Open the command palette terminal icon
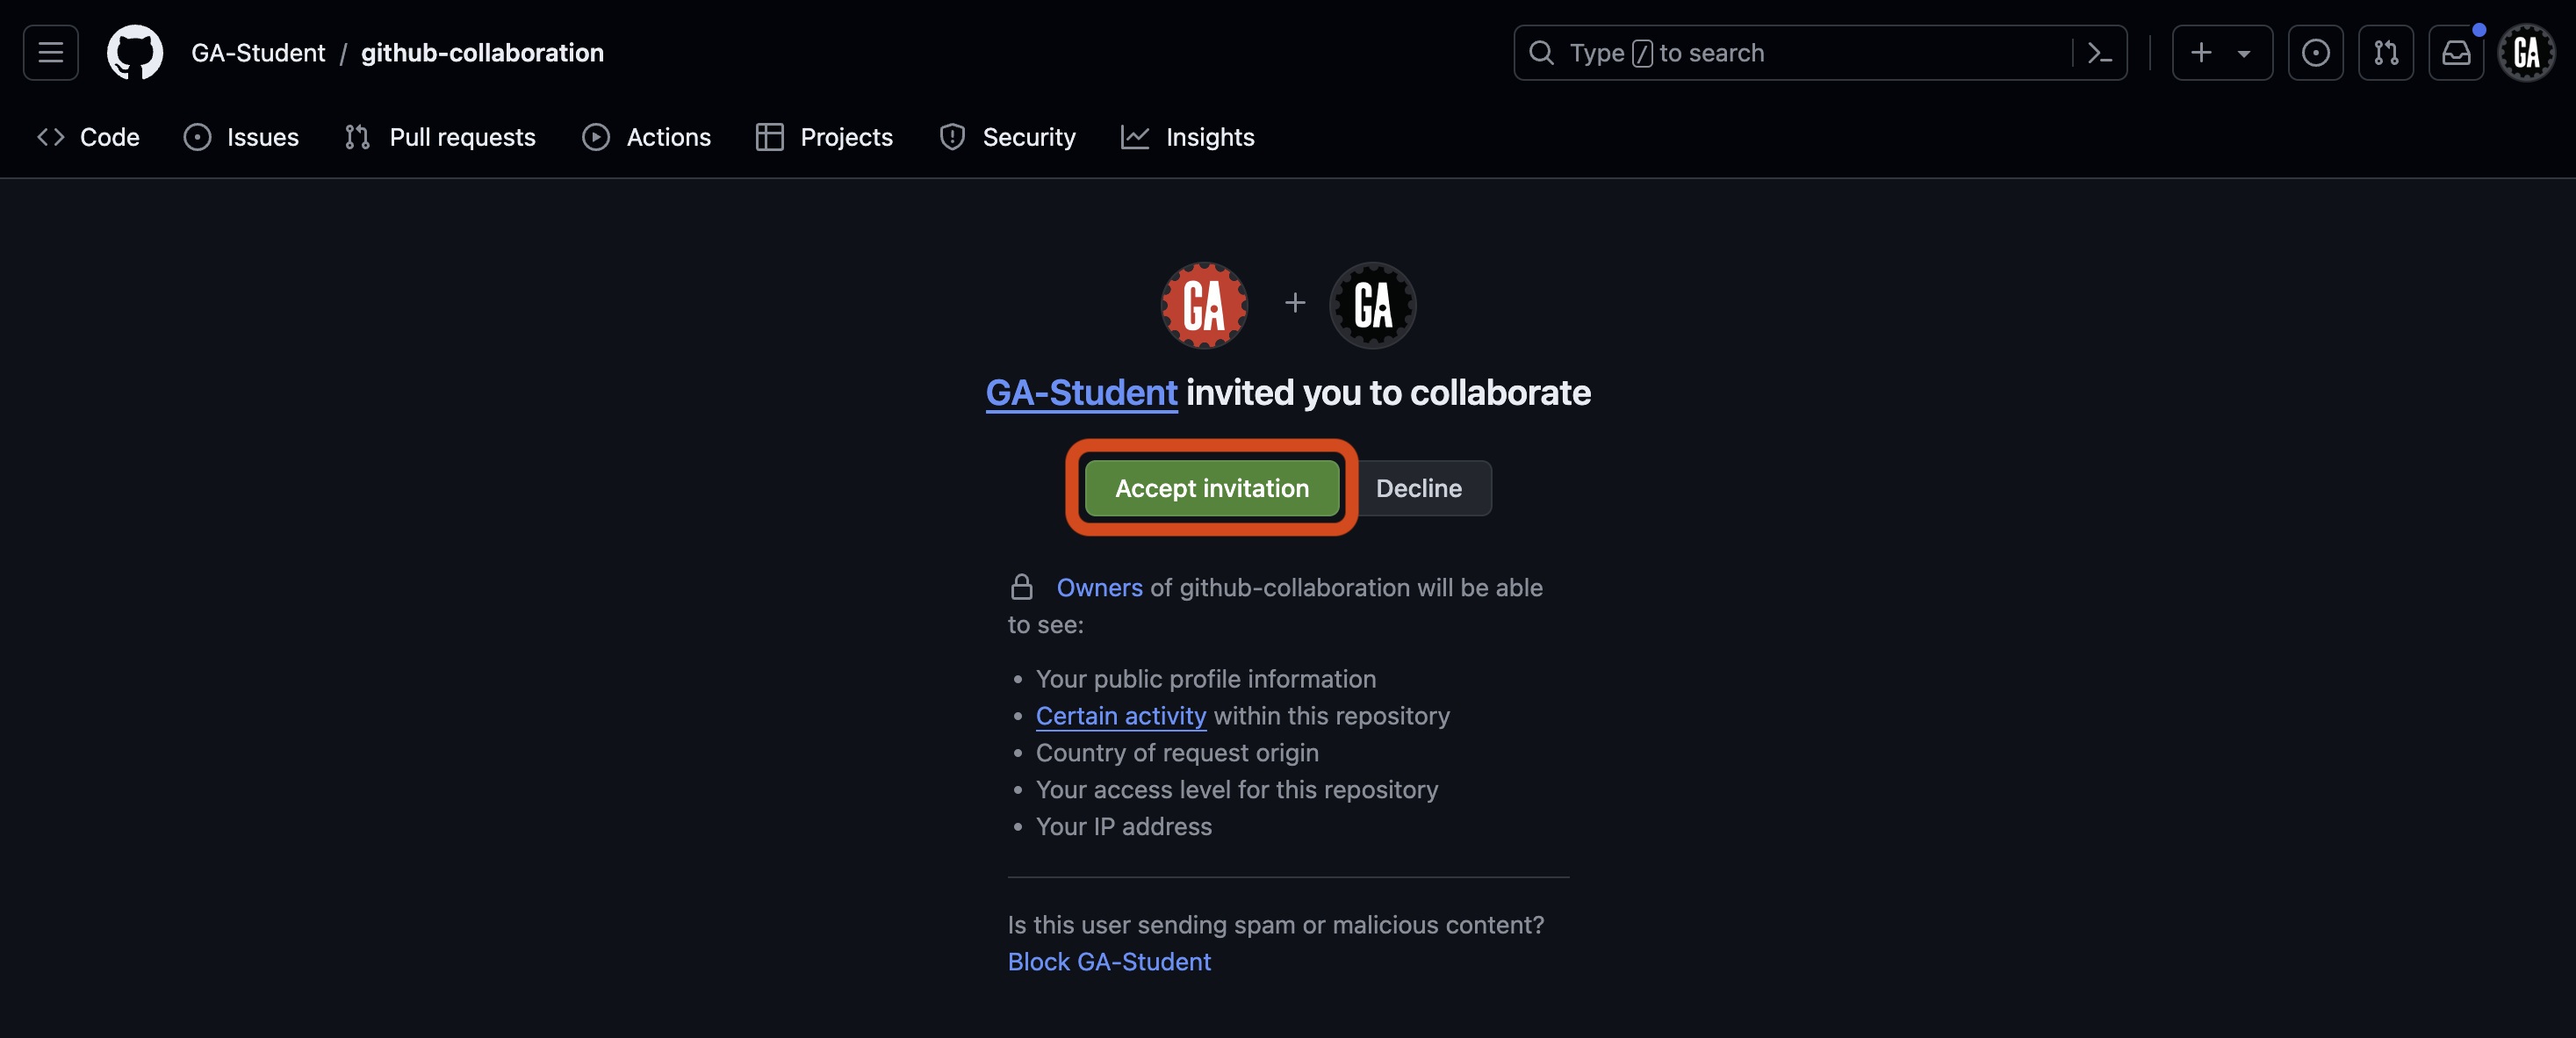 click(2099, 52)
